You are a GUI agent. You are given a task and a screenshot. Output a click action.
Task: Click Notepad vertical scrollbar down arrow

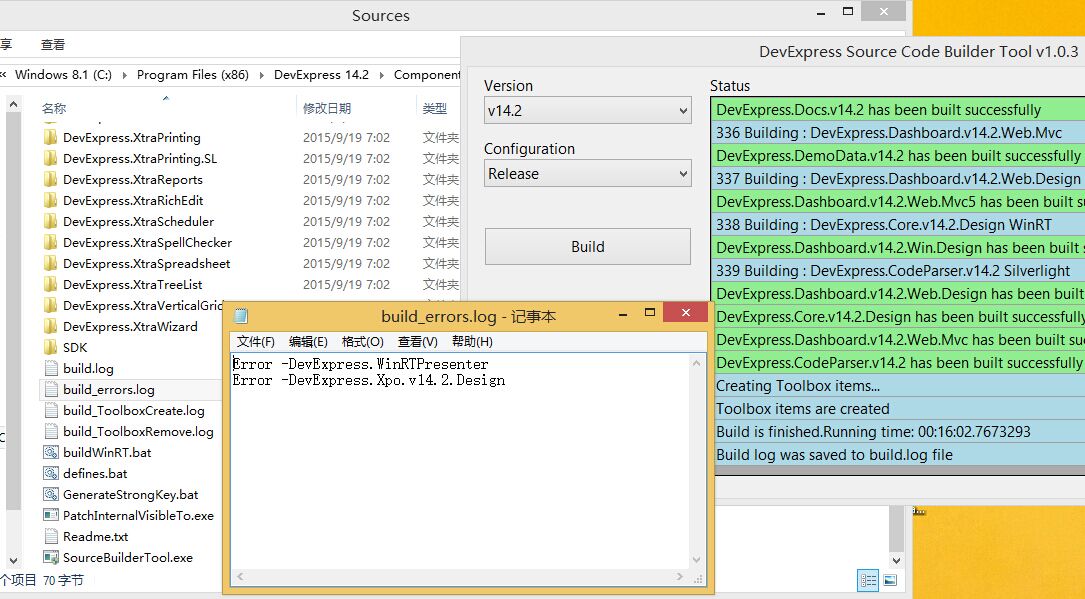coord(696,560)
